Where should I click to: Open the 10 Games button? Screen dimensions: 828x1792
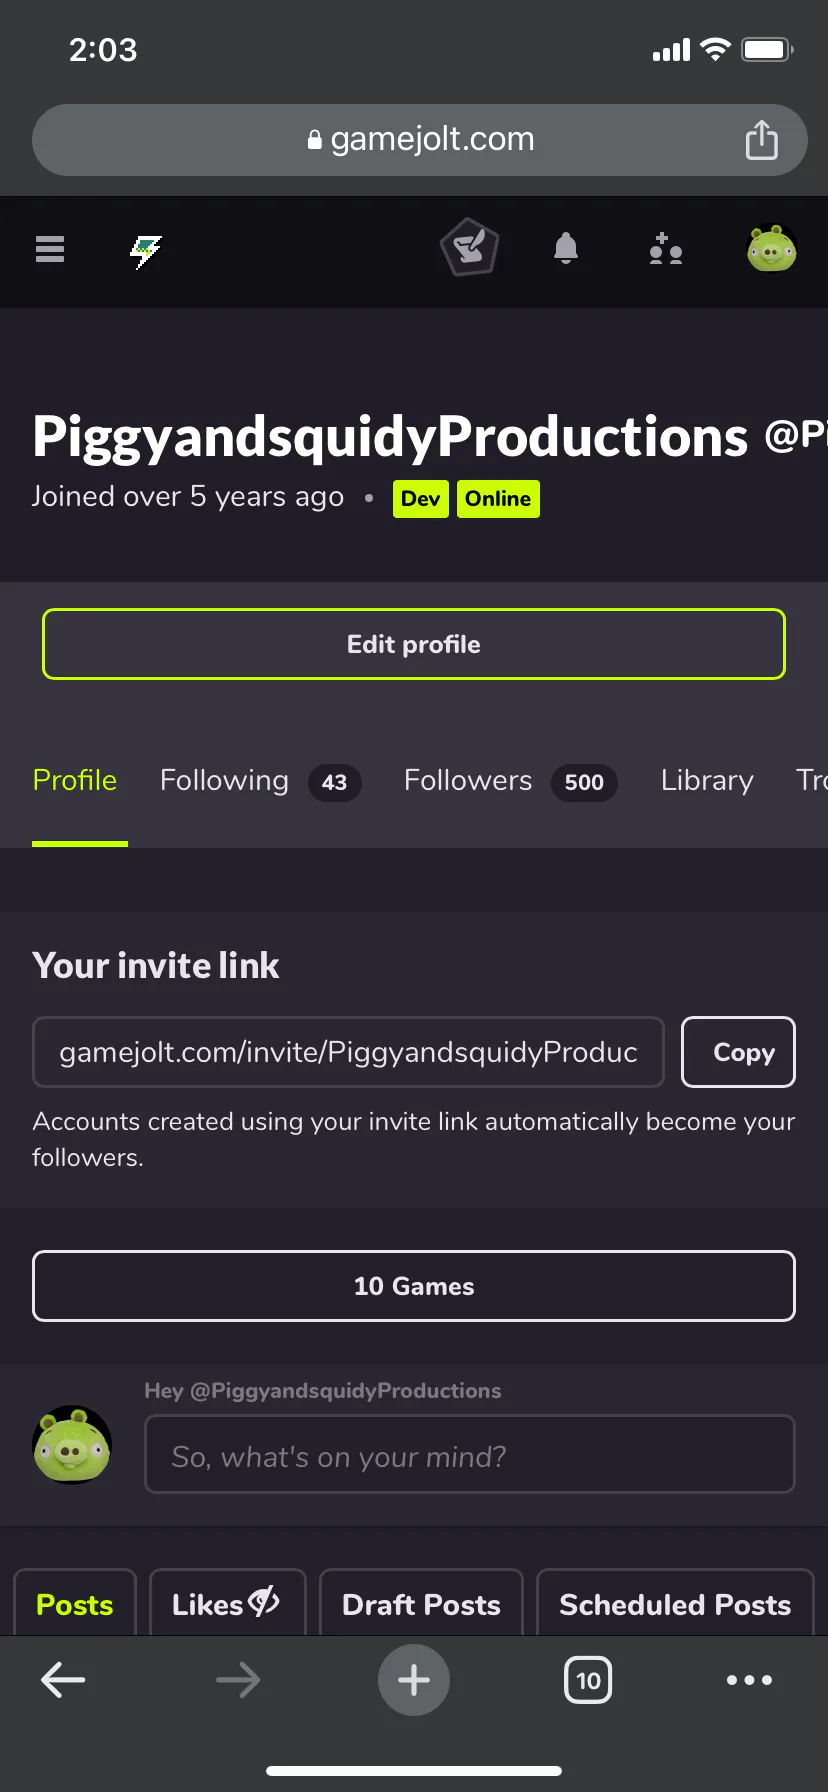[414, 1286]
